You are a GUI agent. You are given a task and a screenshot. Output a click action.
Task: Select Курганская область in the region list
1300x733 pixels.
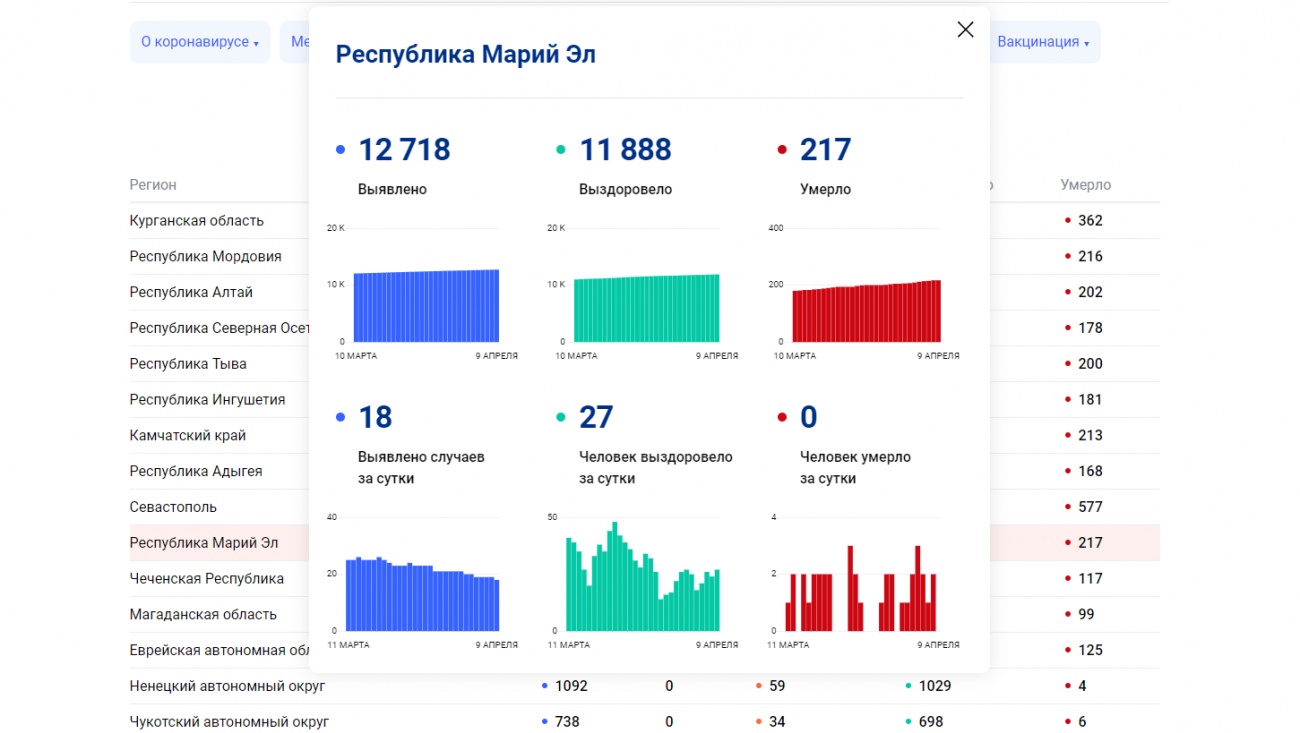(197, 221)
